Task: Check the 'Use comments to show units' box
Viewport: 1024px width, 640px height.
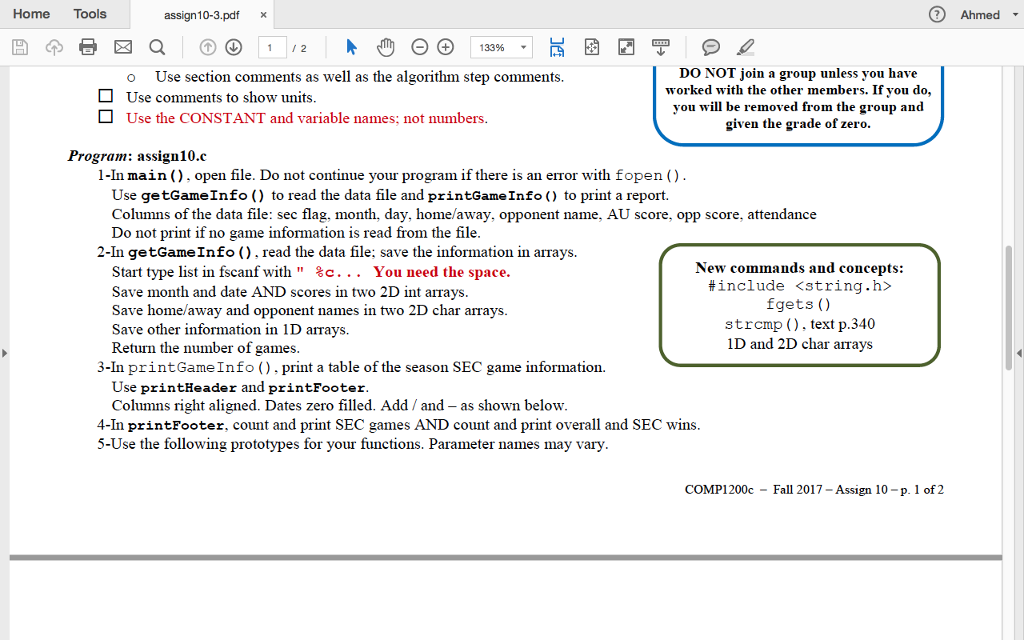Action: pyautogui.click(x=105, y=95)
